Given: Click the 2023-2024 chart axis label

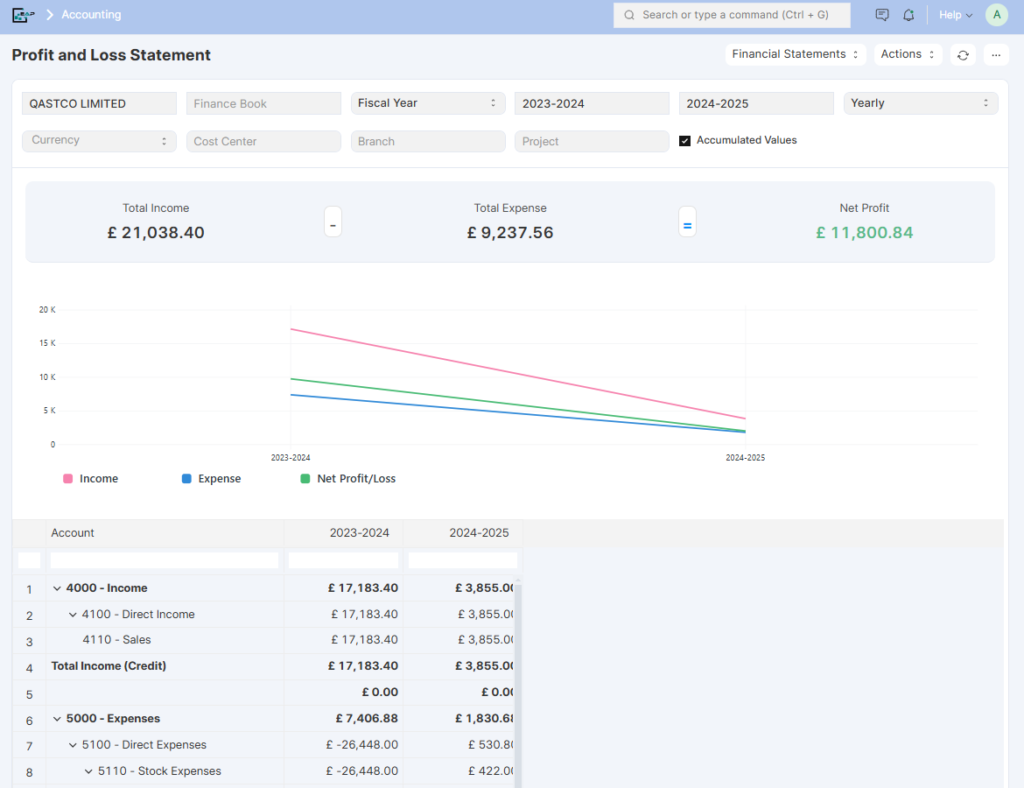Looking at the screenshot, I should click(x=291, y=458).
